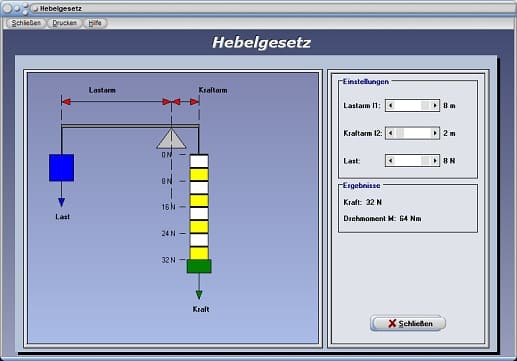Image resolution: width=517 pixels, height=361 pixels.
Task: Increase Kraftarm l2 with right arrow
Action: 434,133
